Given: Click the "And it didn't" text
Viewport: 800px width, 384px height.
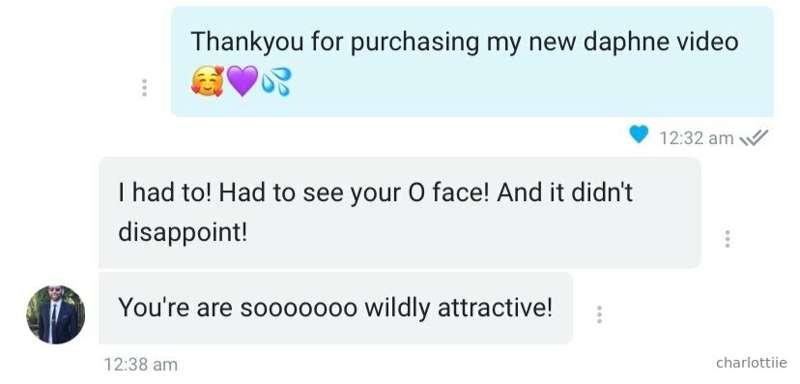Looking at the screenshot, I should [x=565, y=193].
